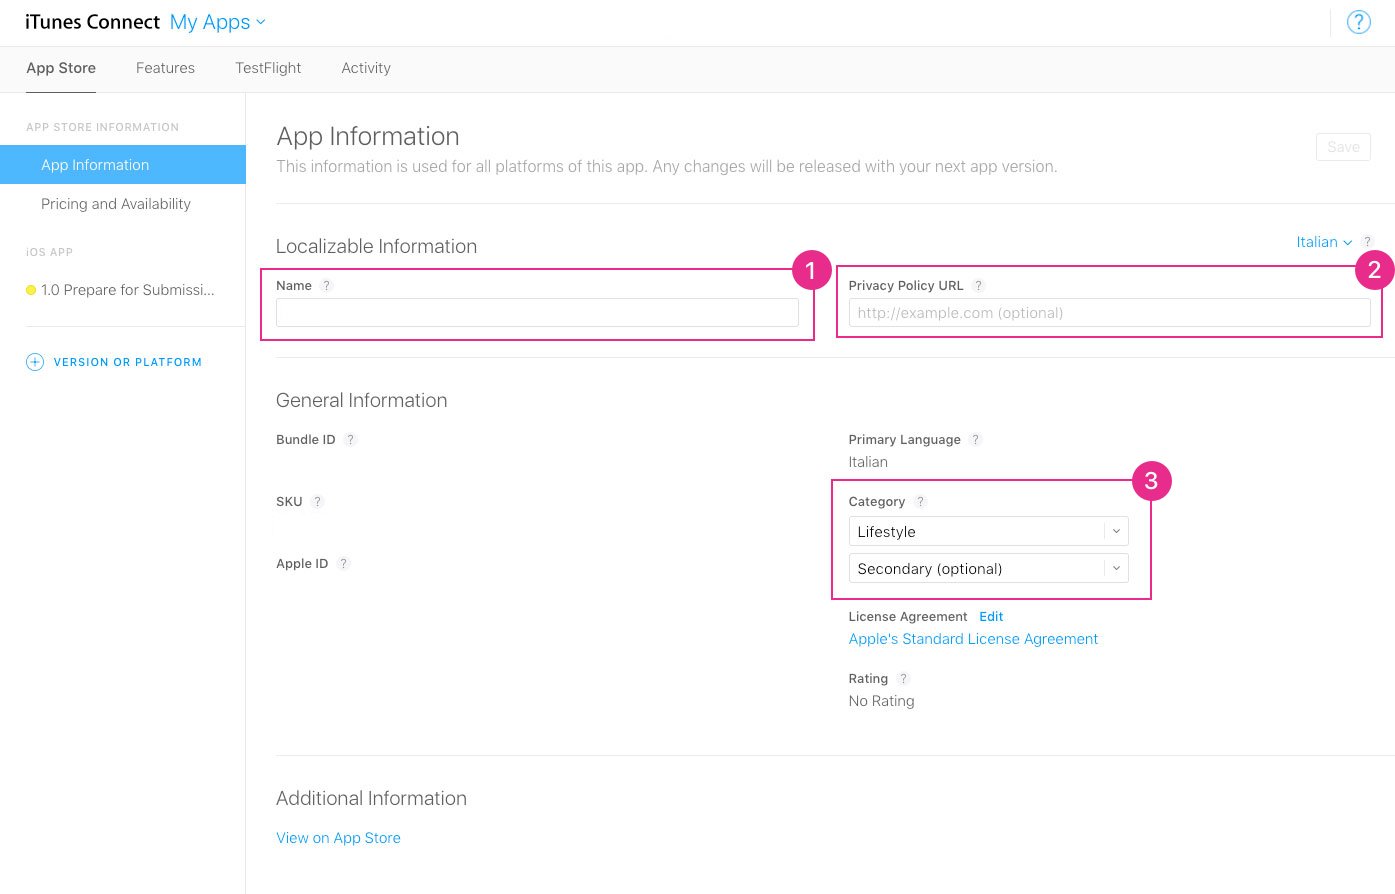Open the help icon in top-right corner
Image resolution: width=1395 pixels, height=894 pixels.
coord(1358,22)
